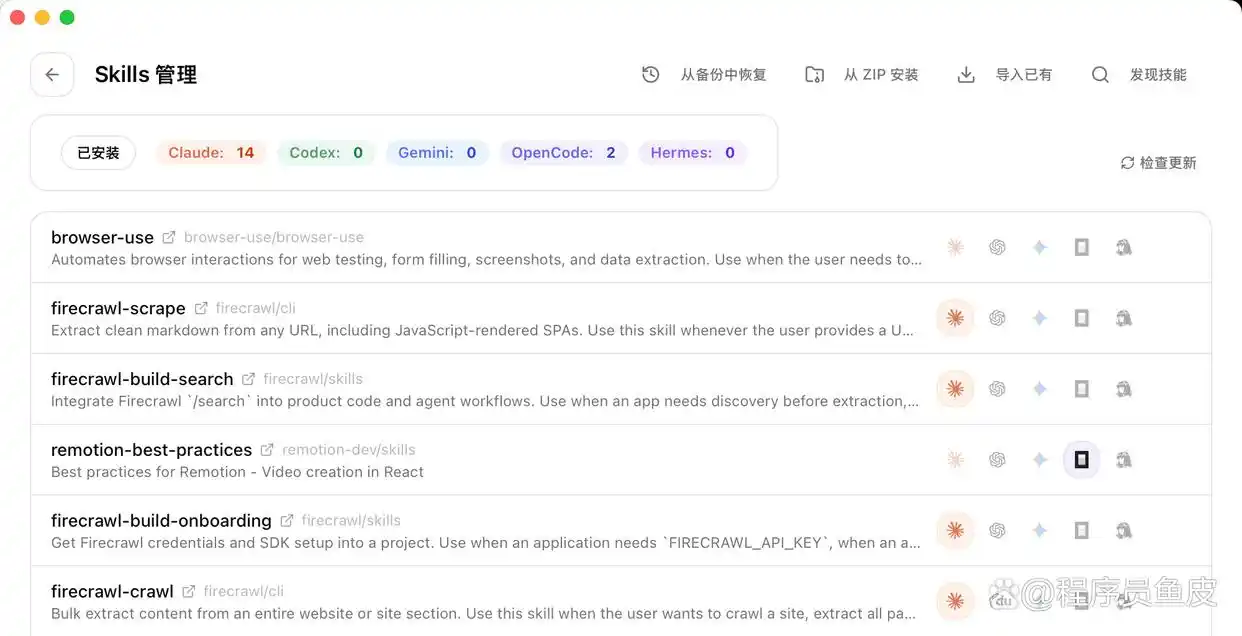Click Codex icon on firecrawl-build-search row
Image resolution: width=1242 pixels, height=636 pixels.
point(997,389)
